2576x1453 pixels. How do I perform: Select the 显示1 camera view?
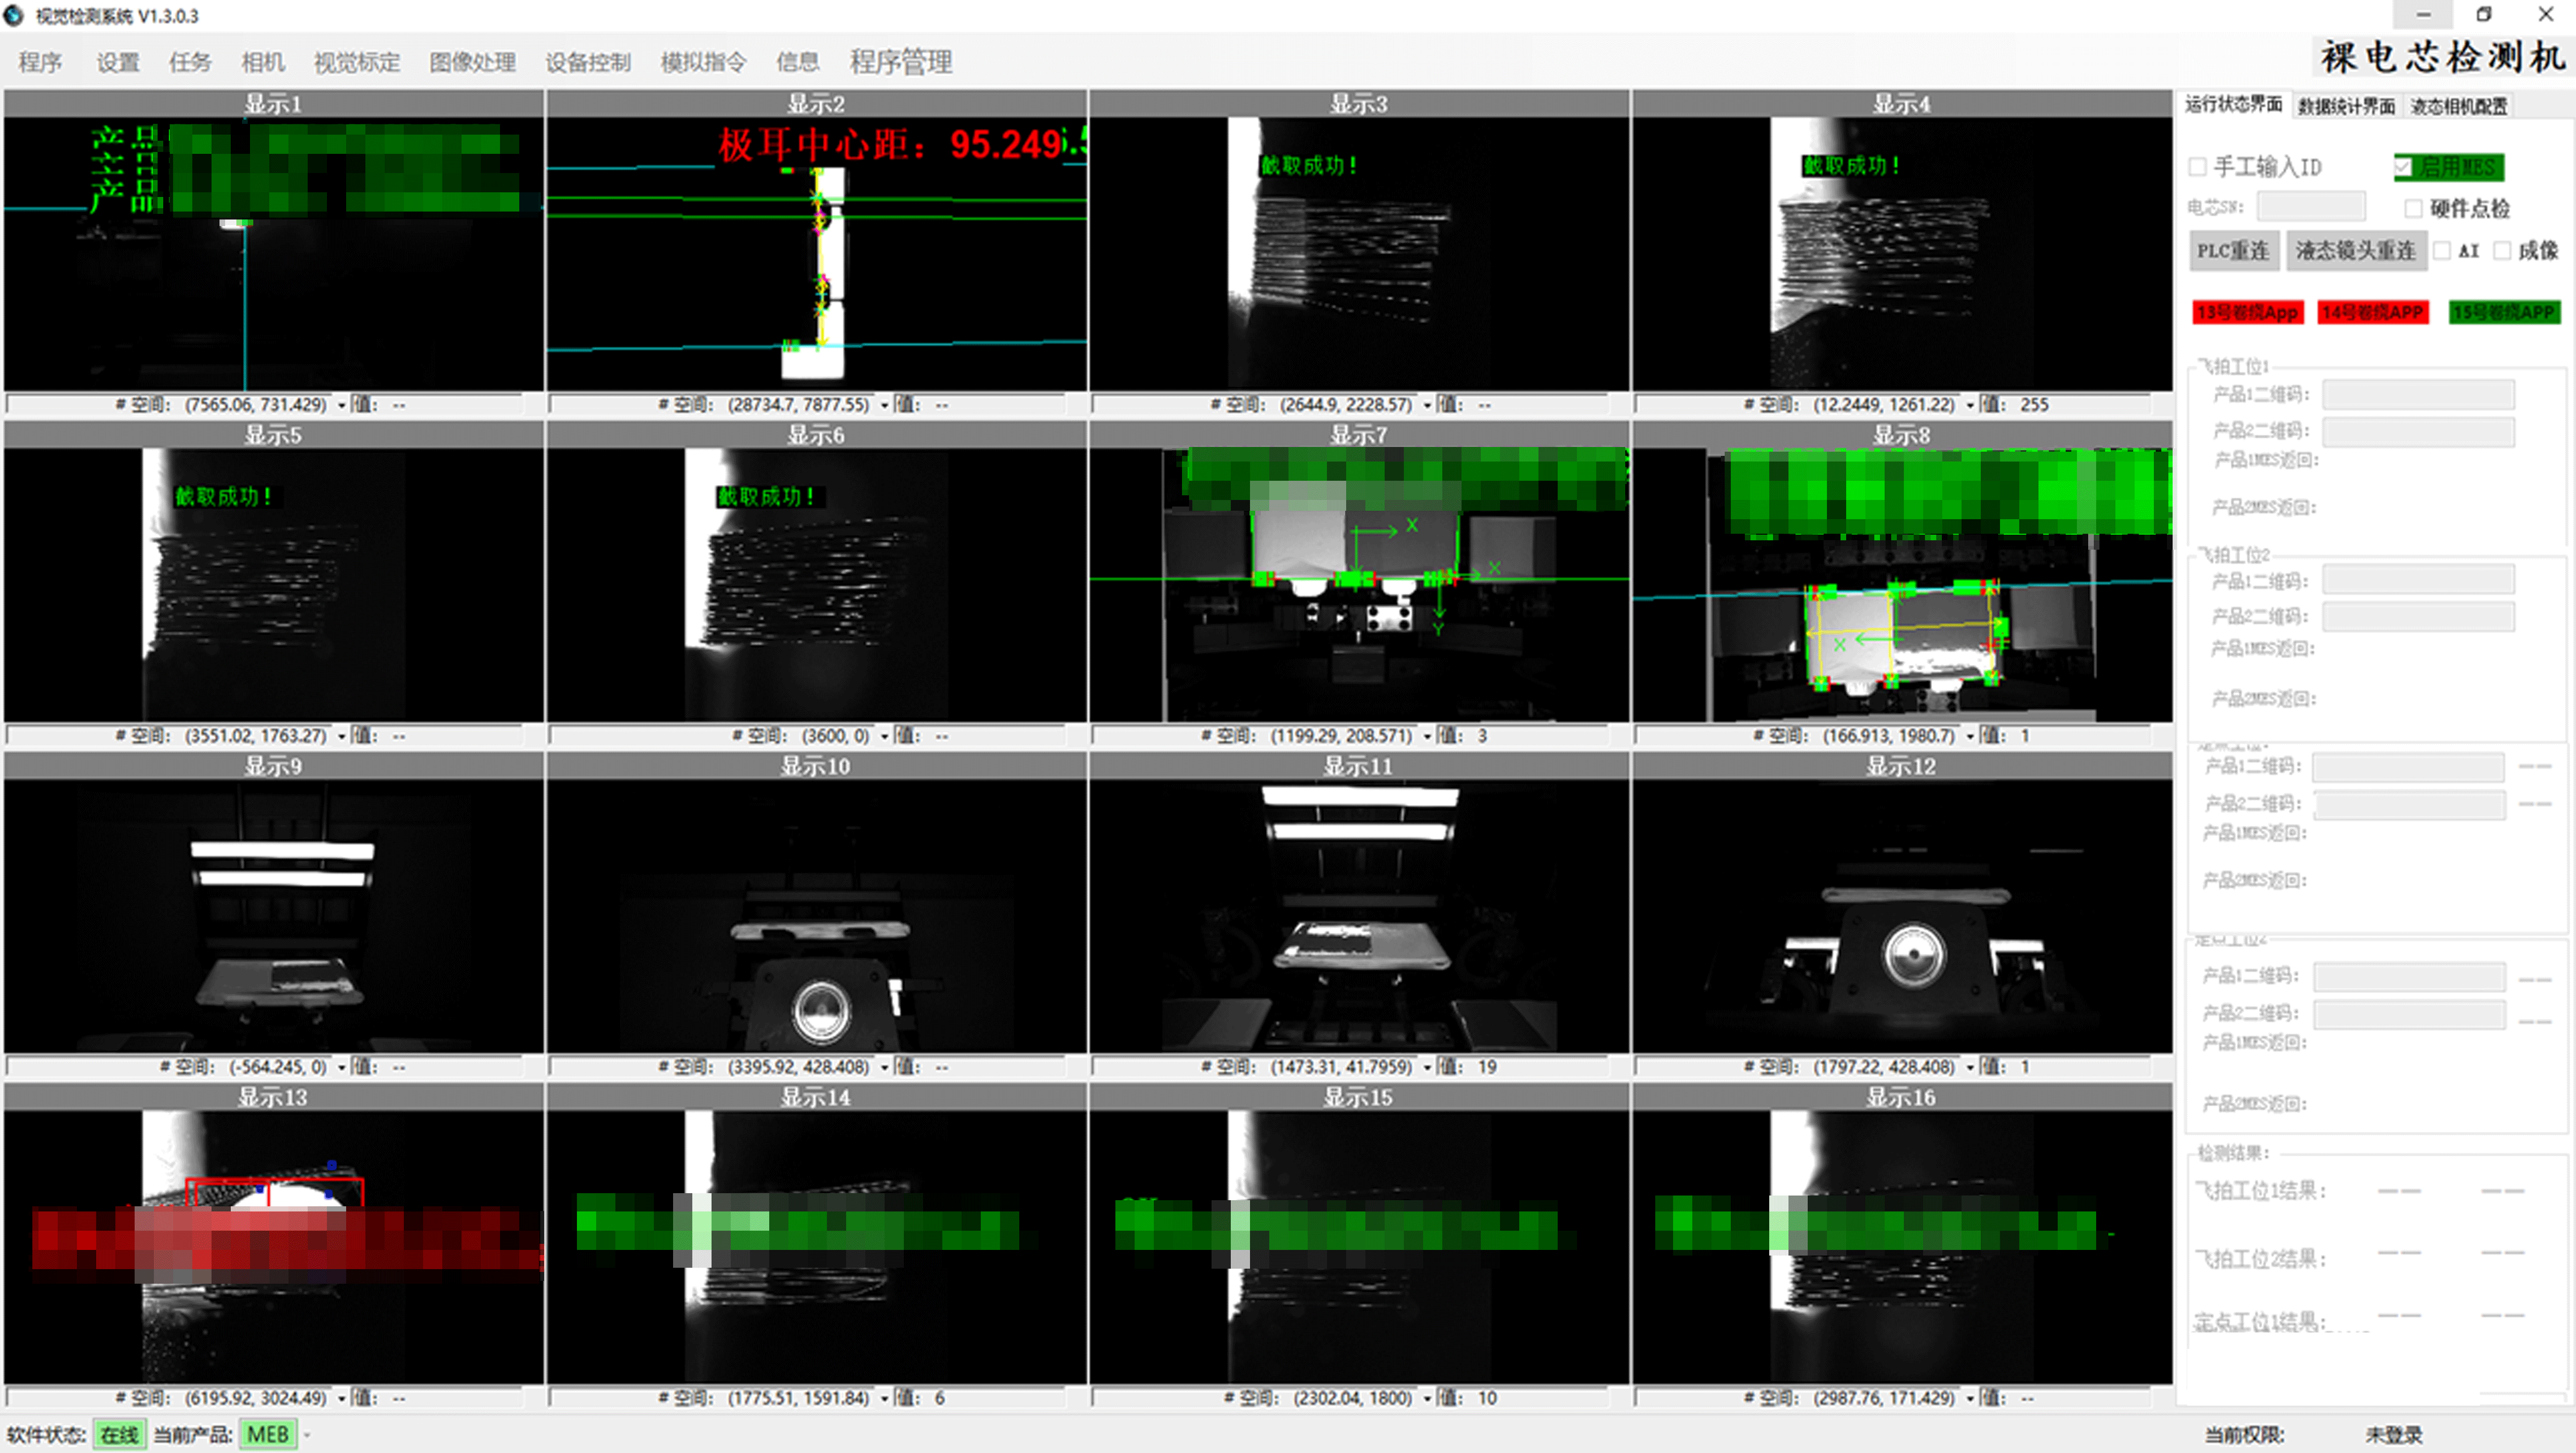click(274, 254)
